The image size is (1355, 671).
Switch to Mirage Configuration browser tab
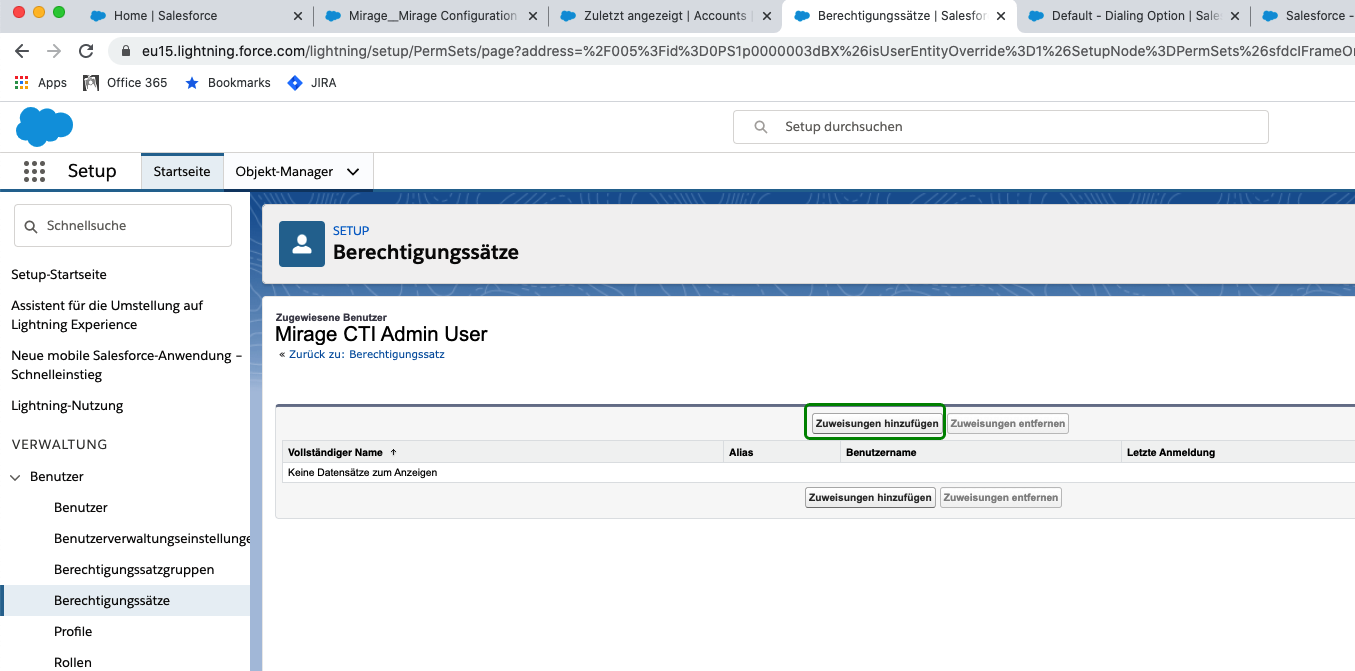pyautogui.click(x=433, y=16)
